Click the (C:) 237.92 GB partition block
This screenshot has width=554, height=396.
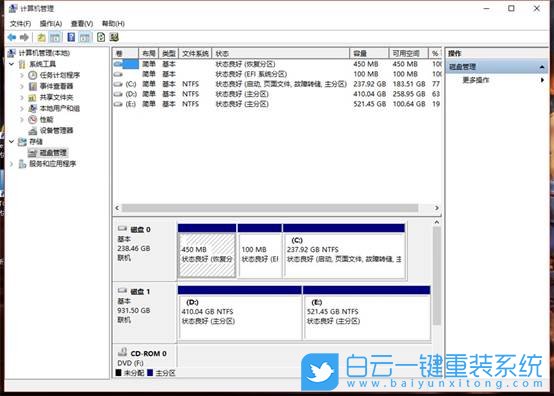click(344, 251)
